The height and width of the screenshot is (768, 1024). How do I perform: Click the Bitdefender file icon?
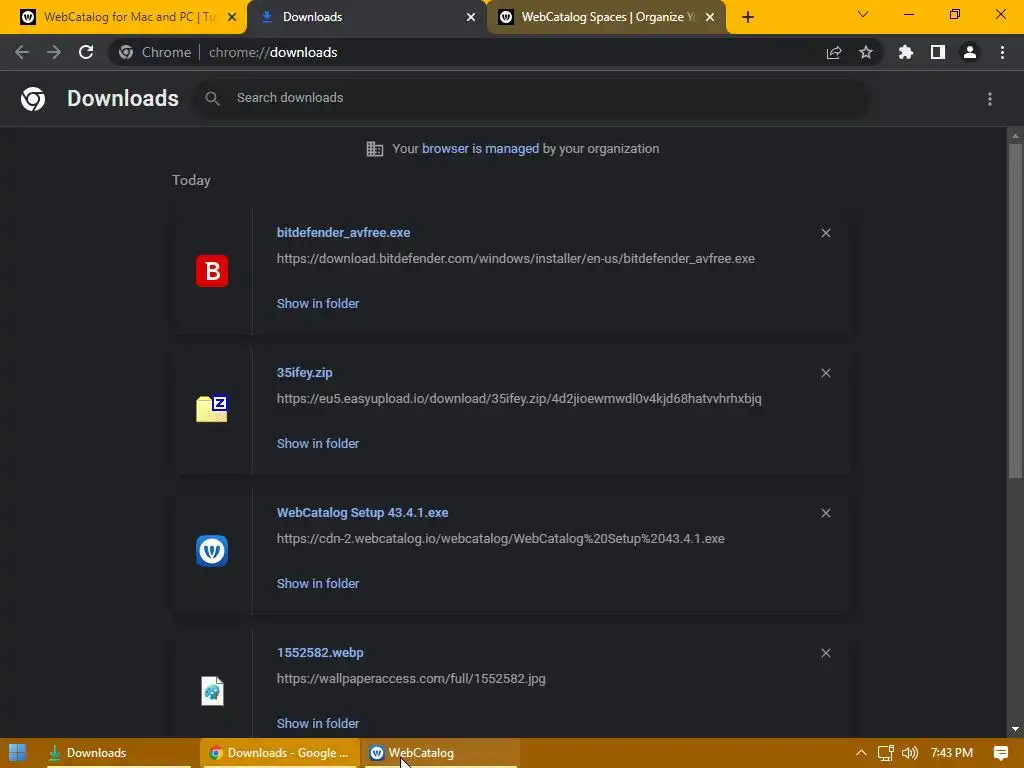pos(212,271)
